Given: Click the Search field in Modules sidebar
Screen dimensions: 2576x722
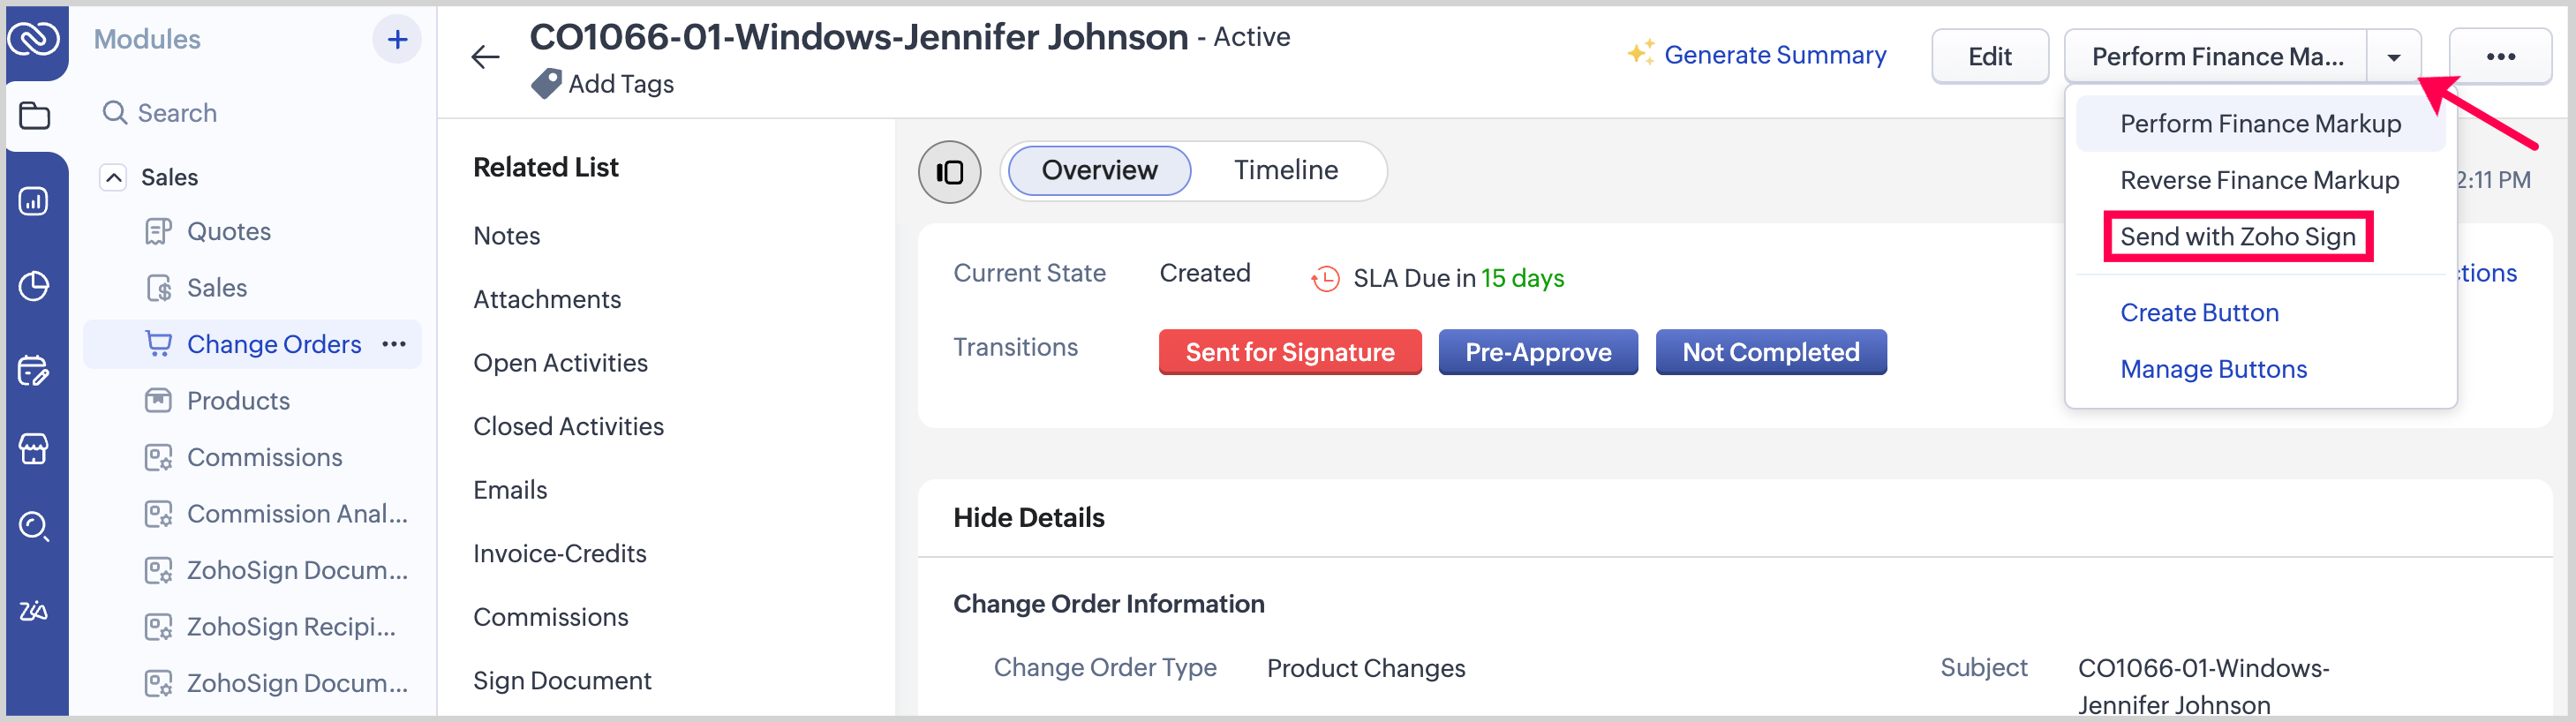Looking at the screenshot, I should point(177,113).
